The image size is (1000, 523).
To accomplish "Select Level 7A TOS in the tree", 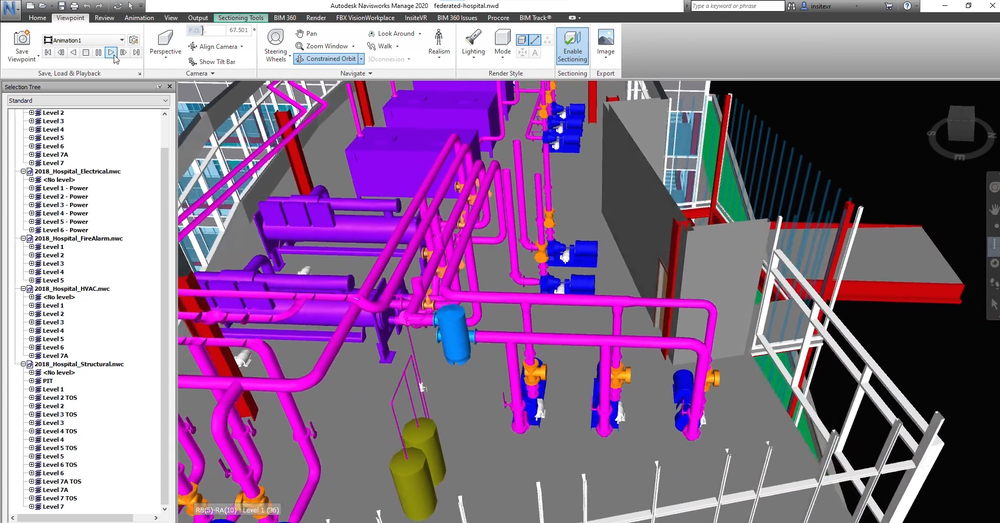I will [x=62, y=482].
